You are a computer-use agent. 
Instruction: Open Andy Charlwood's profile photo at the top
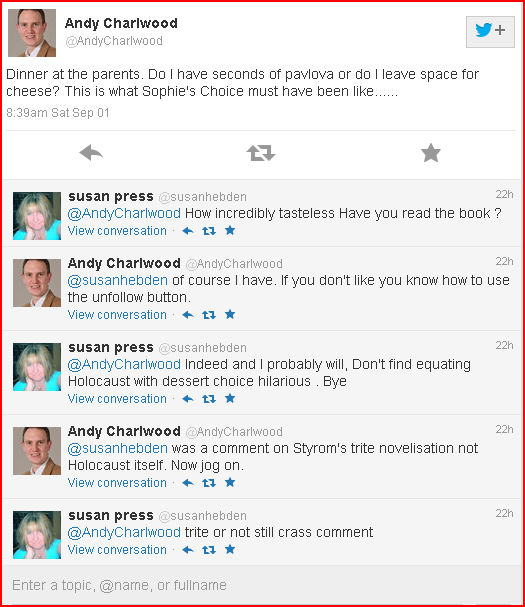pyautogui.click(x=32, y=33)
